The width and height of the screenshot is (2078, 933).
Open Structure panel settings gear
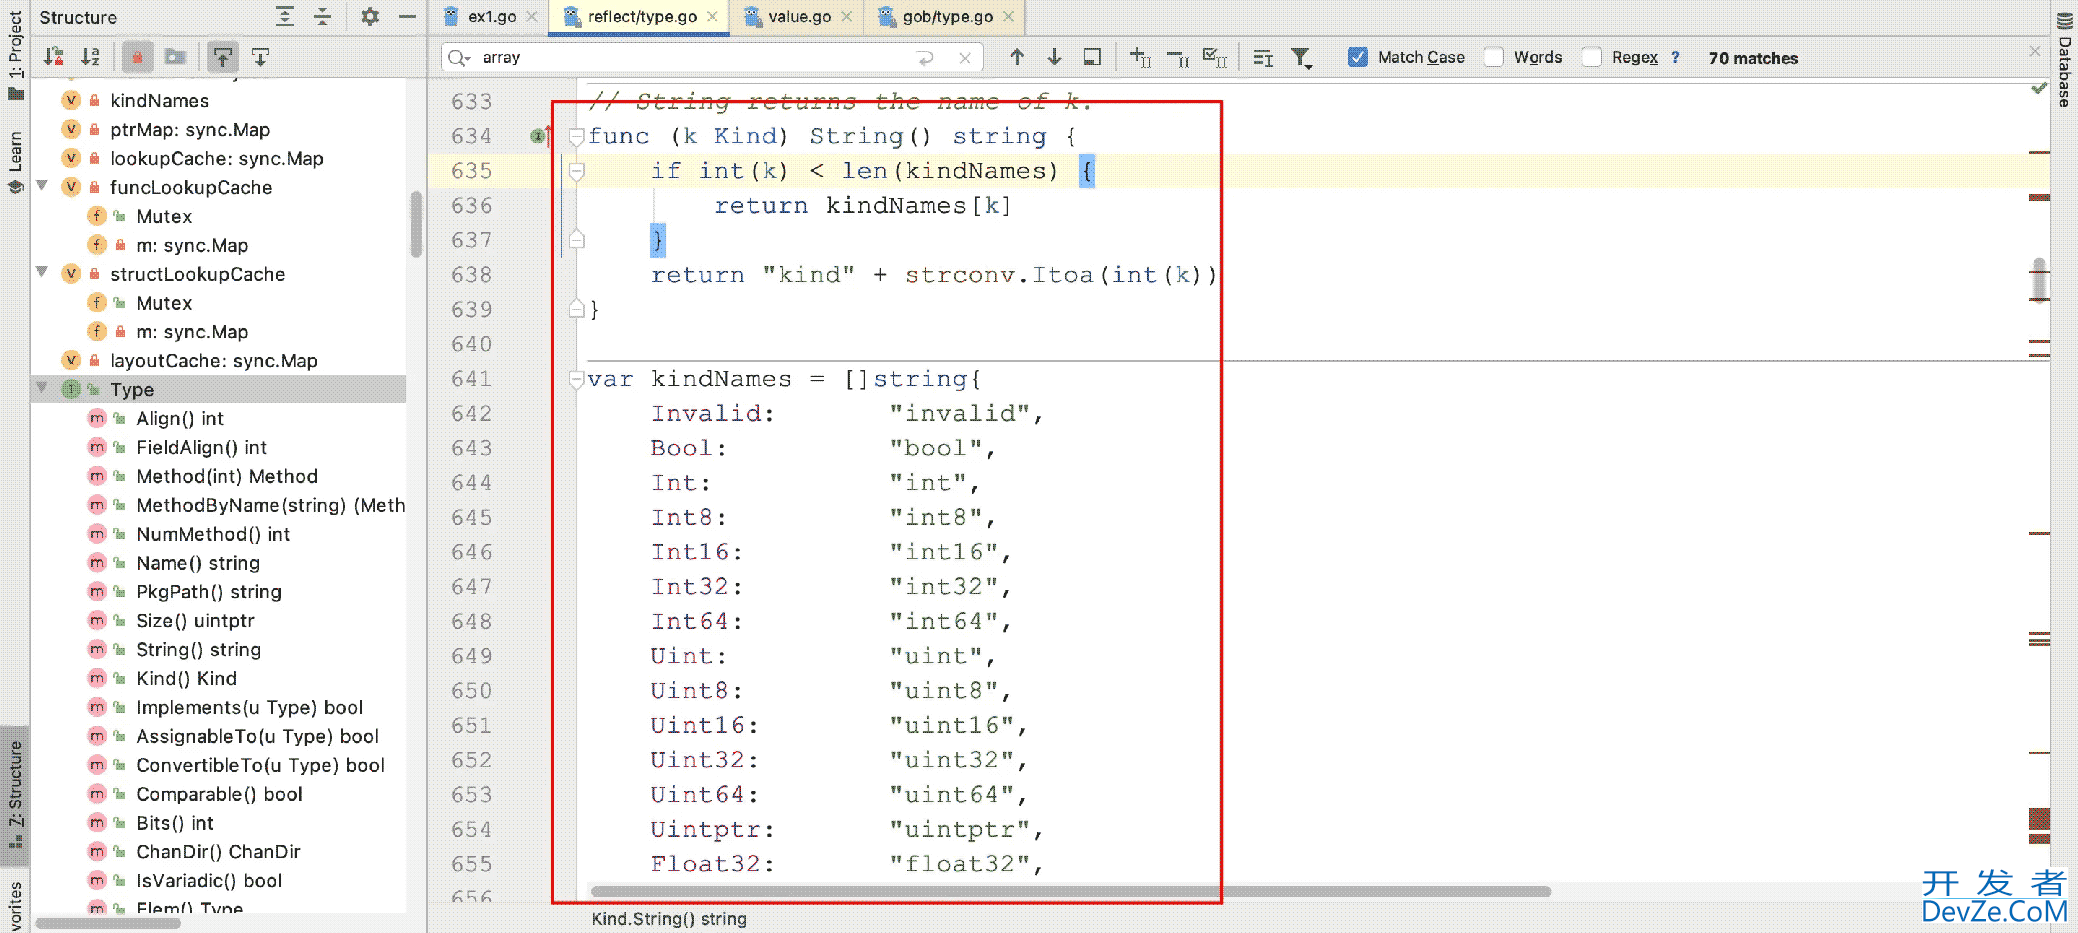(370, 16)
